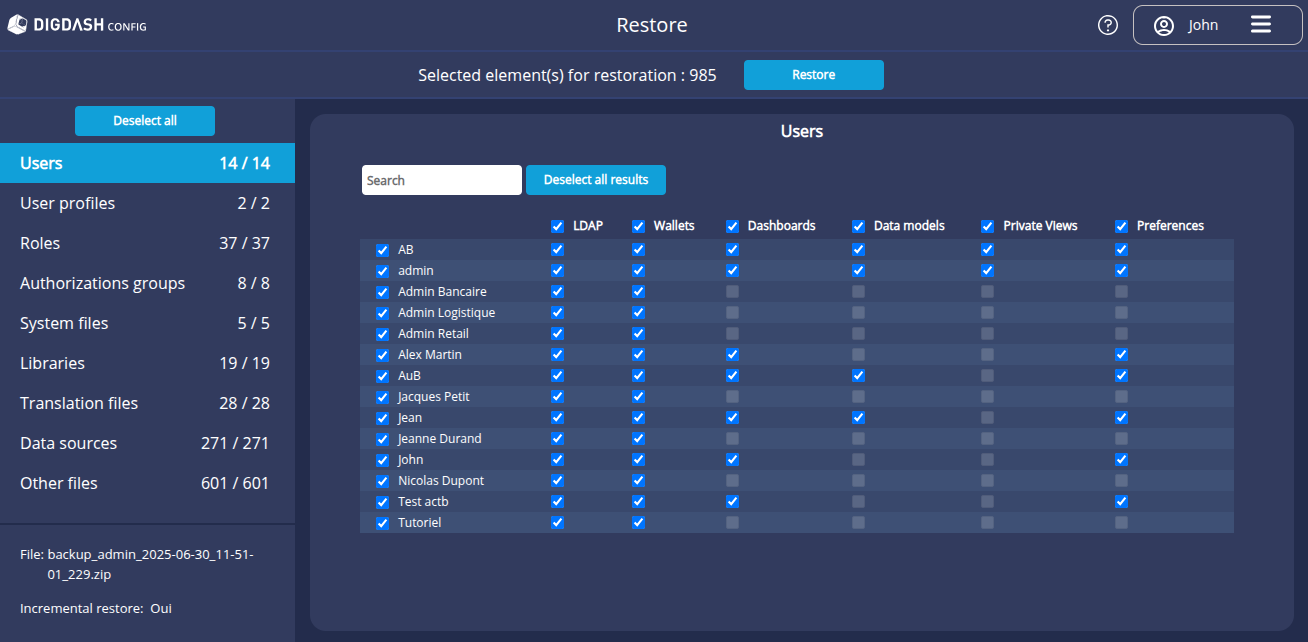
Task: Open the hamburger menu next to John
Action: click(x=1261, y=24)
